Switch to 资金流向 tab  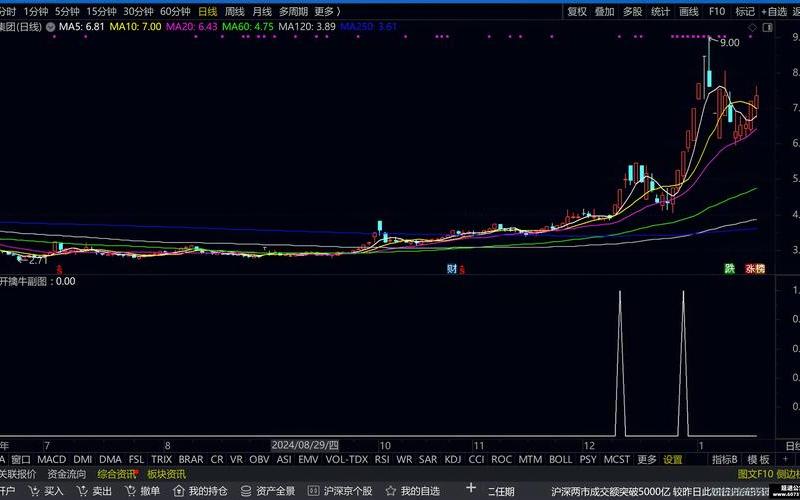pos(66,474)
